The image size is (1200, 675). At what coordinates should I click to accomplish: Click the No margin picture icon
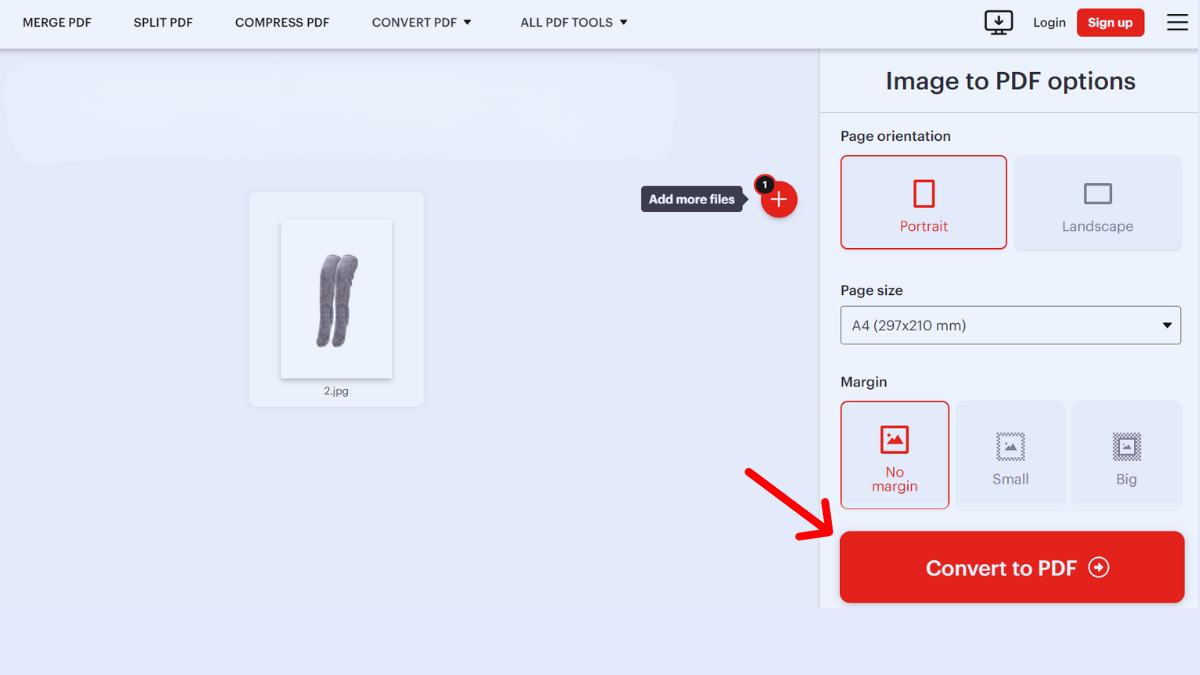[x=894, y=439]
